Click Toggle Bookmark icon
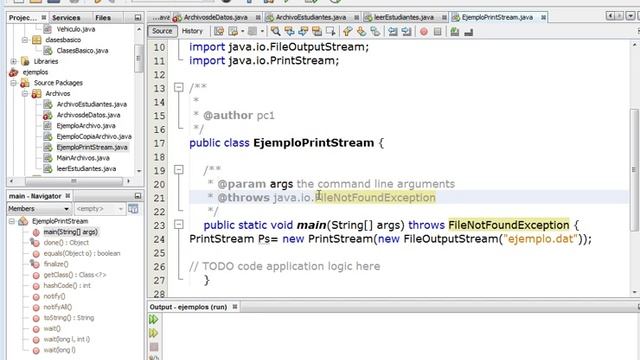Viewport: 640px width, 360px height. (375, 31)
